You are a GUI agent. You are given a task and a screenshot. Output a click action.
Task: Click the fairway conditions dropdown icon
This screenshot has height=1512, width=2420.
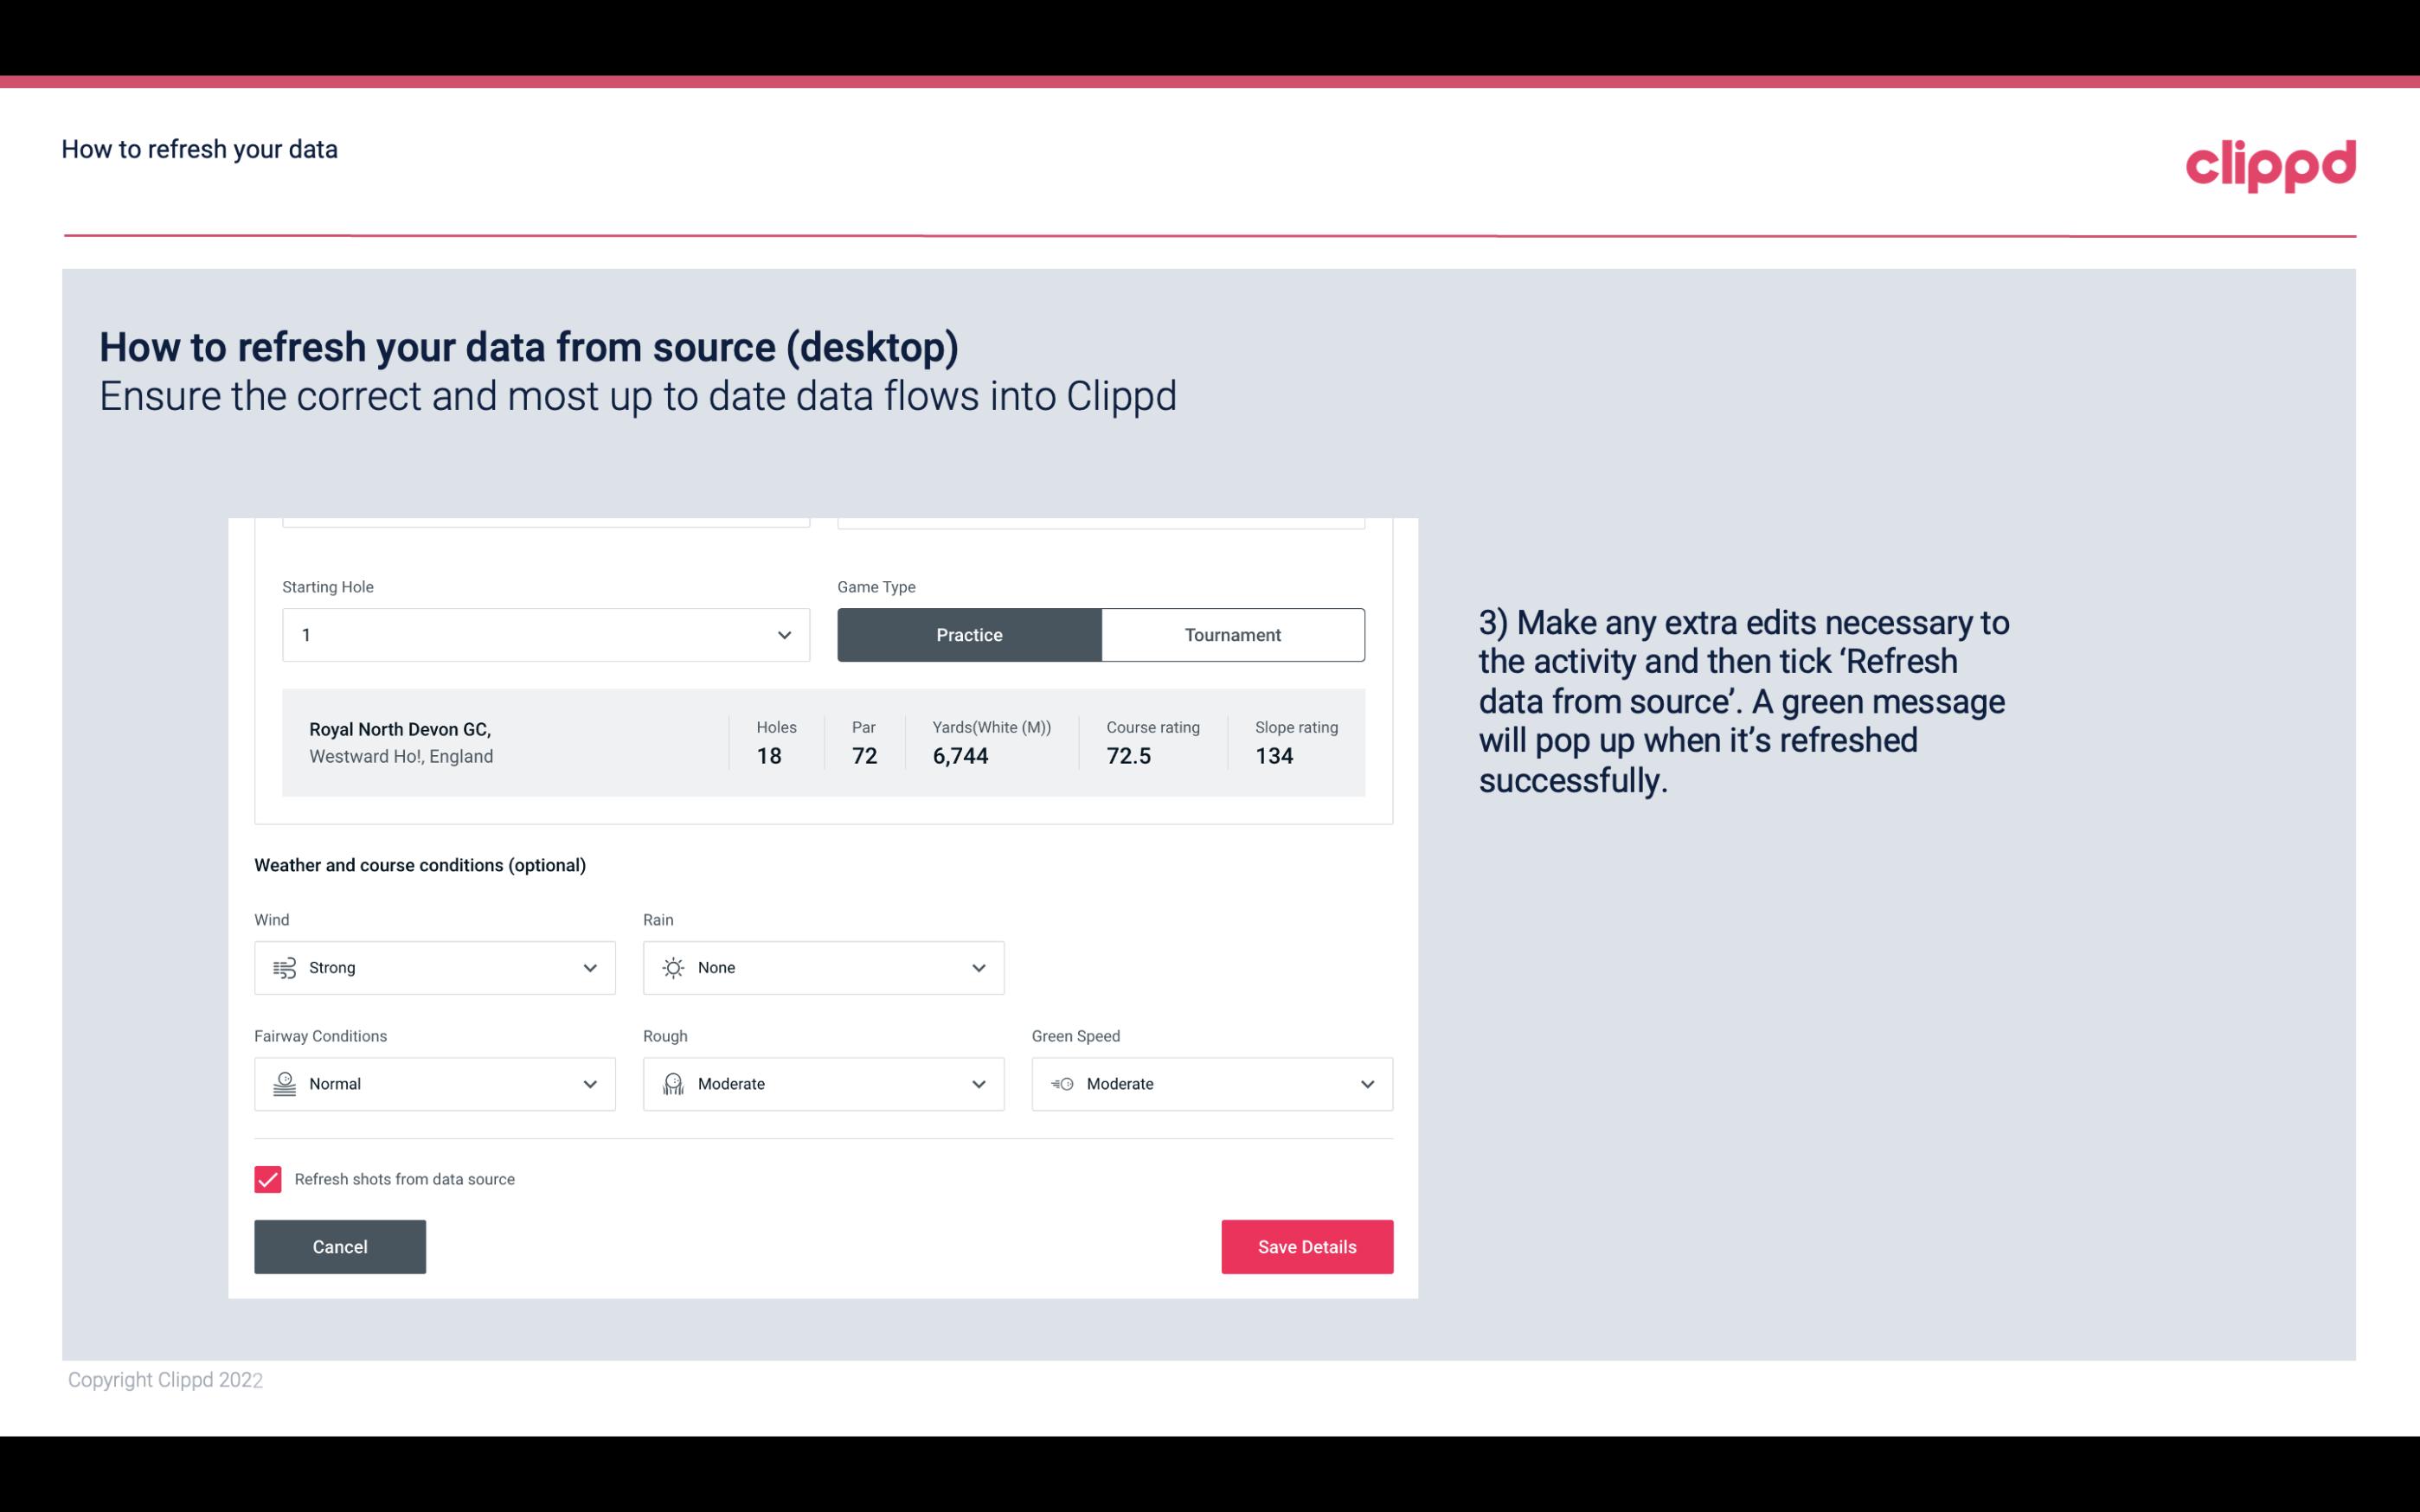click(x=589, y=1084)
